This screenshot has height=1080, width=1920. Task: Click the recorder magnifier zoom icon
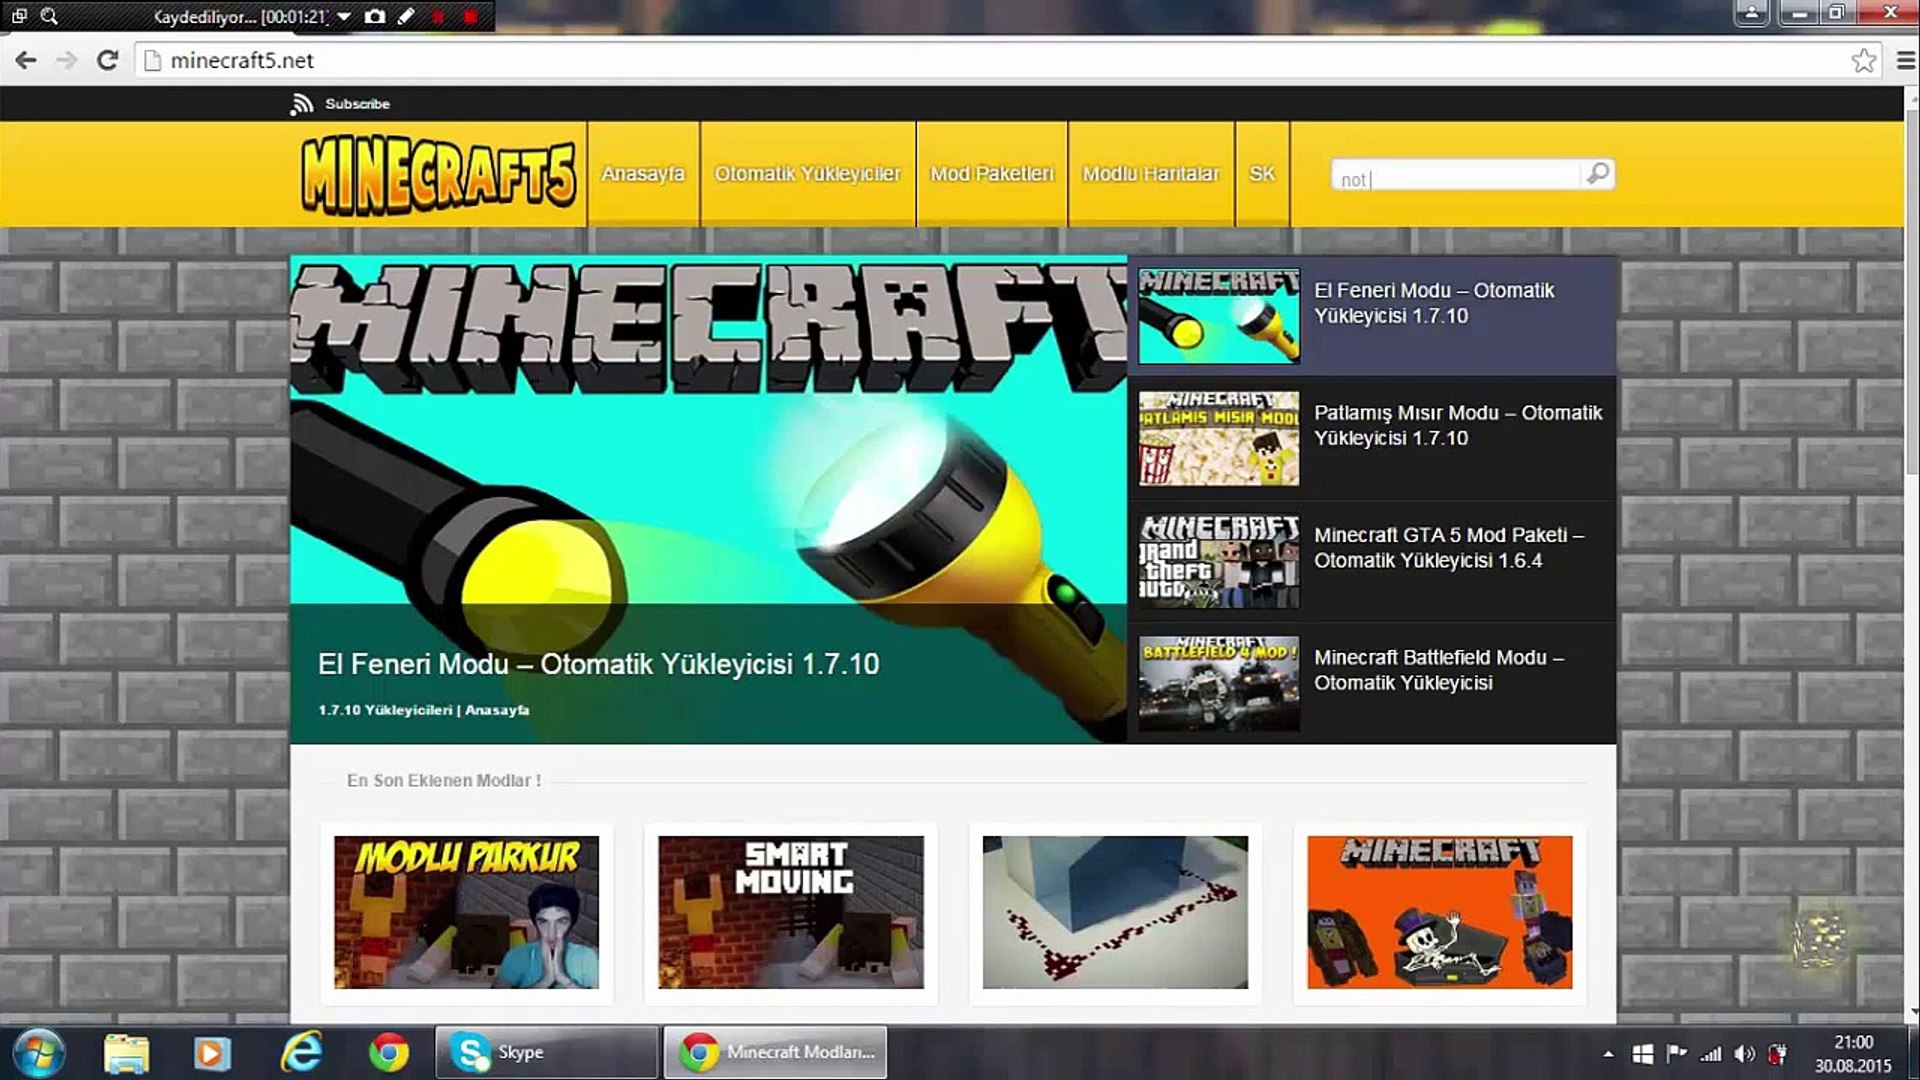tap(49, 16)
